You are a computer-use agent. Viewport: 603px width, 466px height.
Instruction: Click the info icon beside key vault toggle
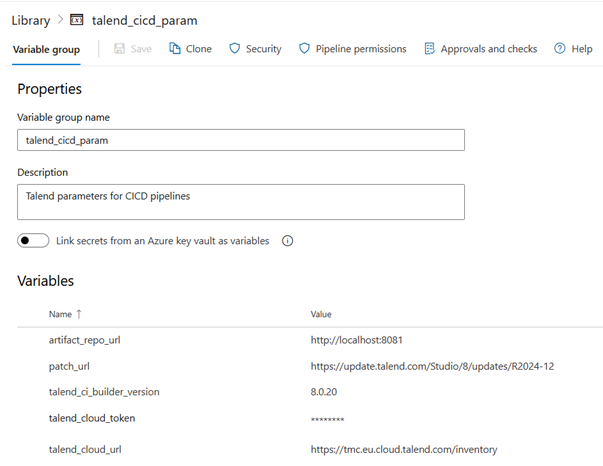[x=288, y=241]
